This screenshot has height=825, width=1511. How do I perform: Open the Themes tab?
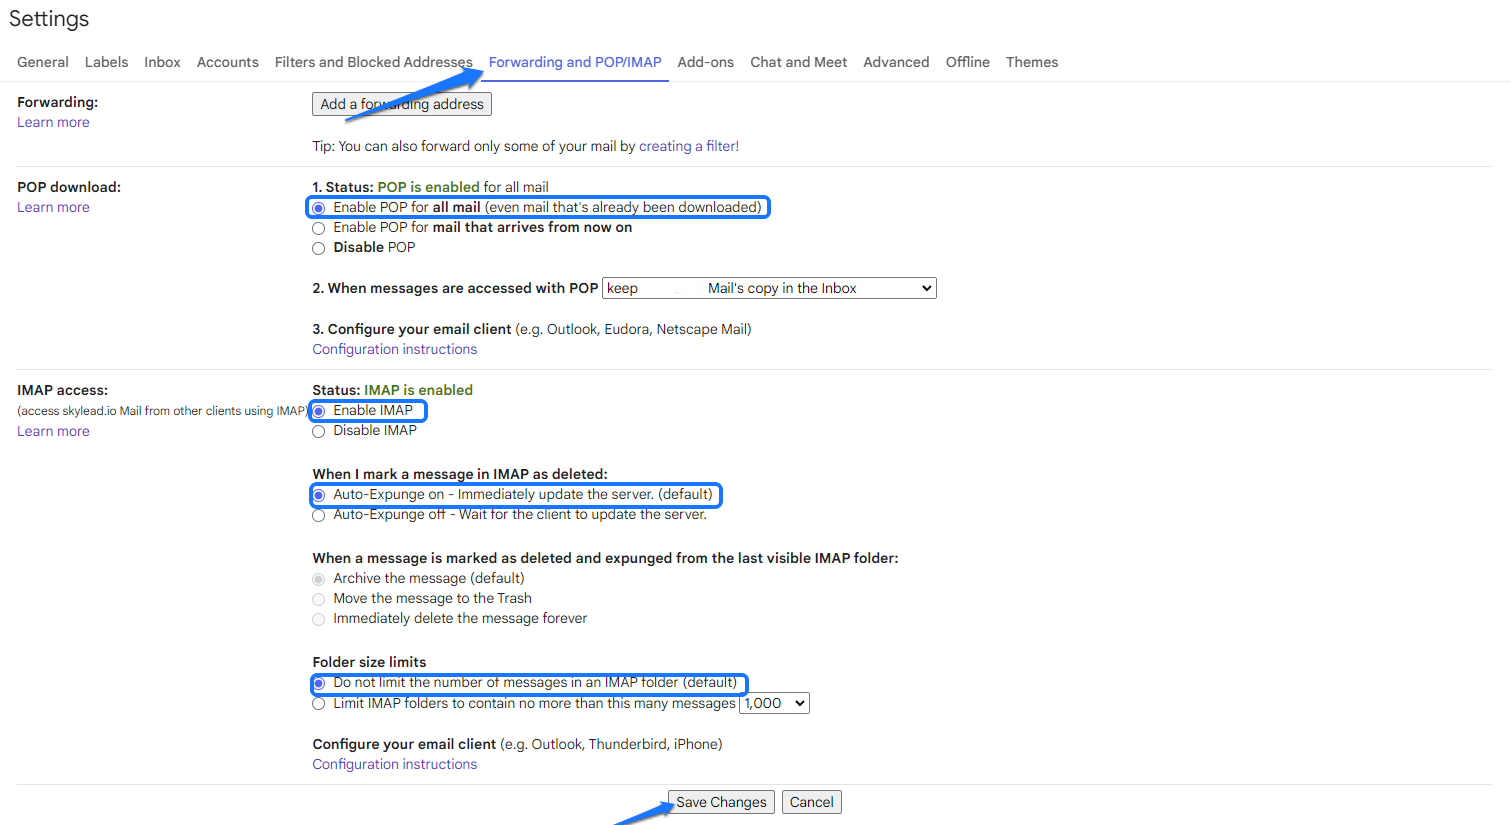click(1031, 62)
